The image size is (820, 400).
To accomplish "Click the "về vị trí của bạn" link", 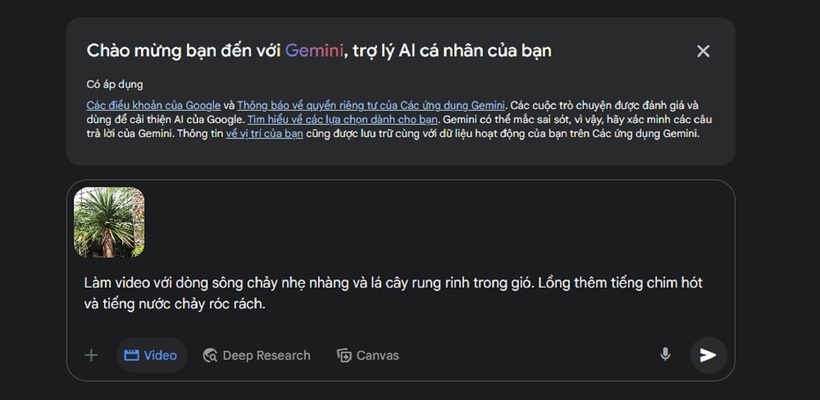I will (x=264, y=133).
